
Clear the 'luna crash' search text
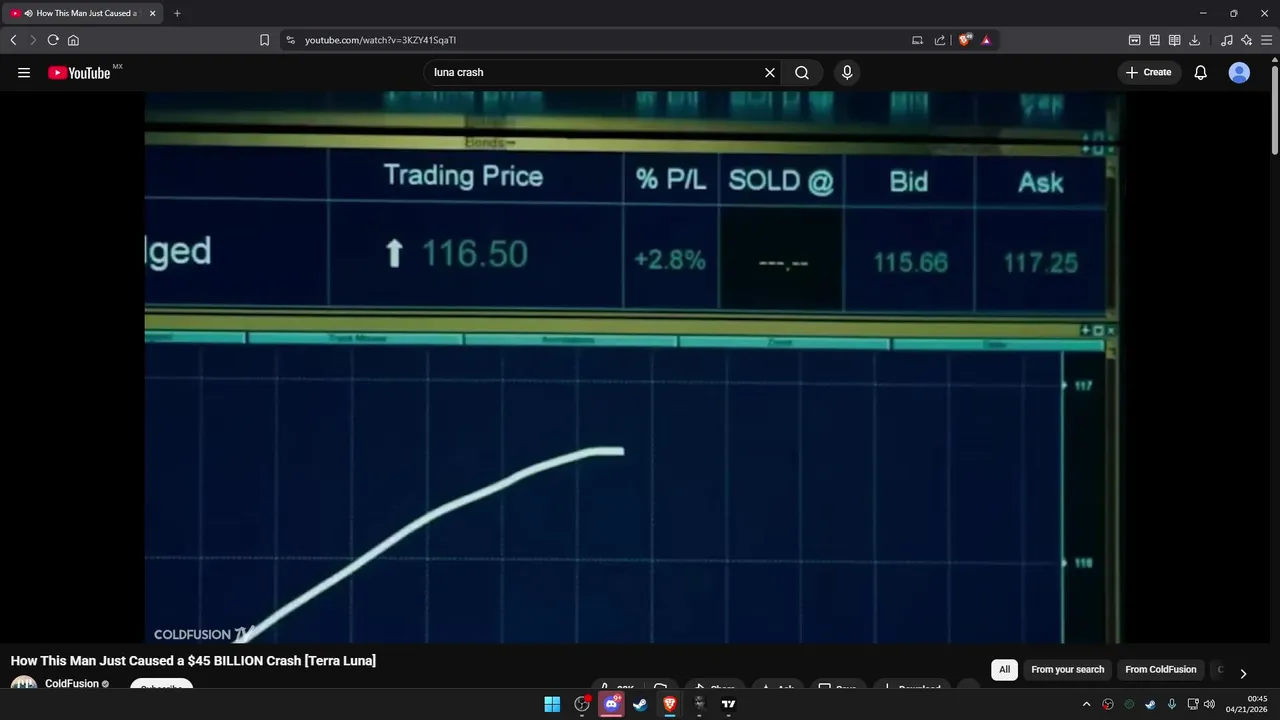770,72
